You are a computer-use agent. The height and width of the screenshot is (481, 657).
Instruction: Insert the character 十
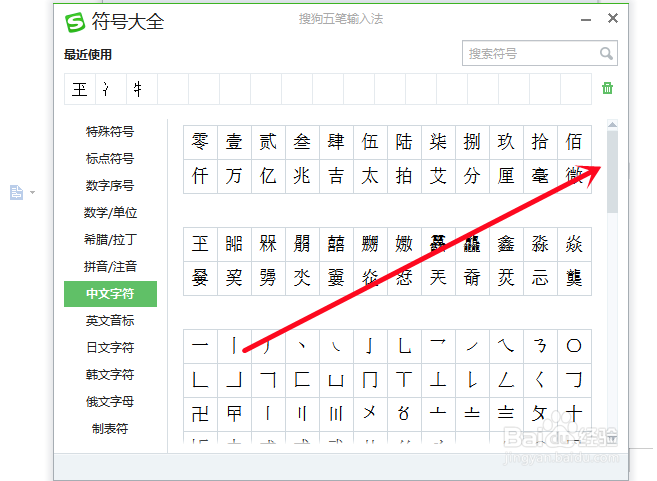tap(574, 414)
